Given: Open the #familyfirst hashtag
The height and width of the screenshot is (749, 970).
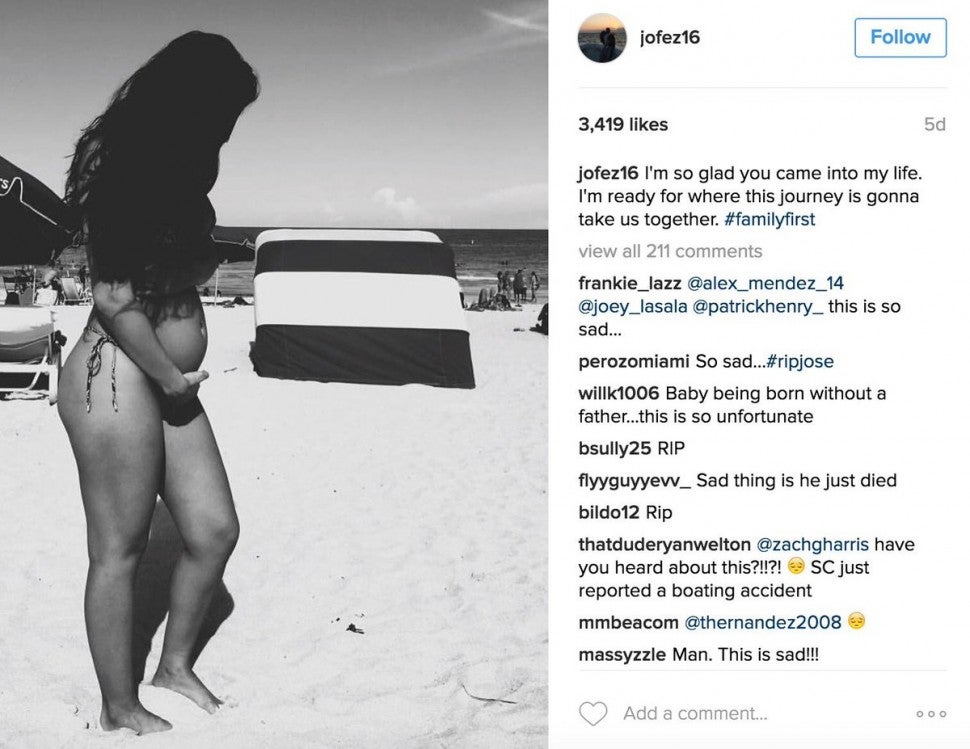Looking at the screenshot, I should coord(770,220).
